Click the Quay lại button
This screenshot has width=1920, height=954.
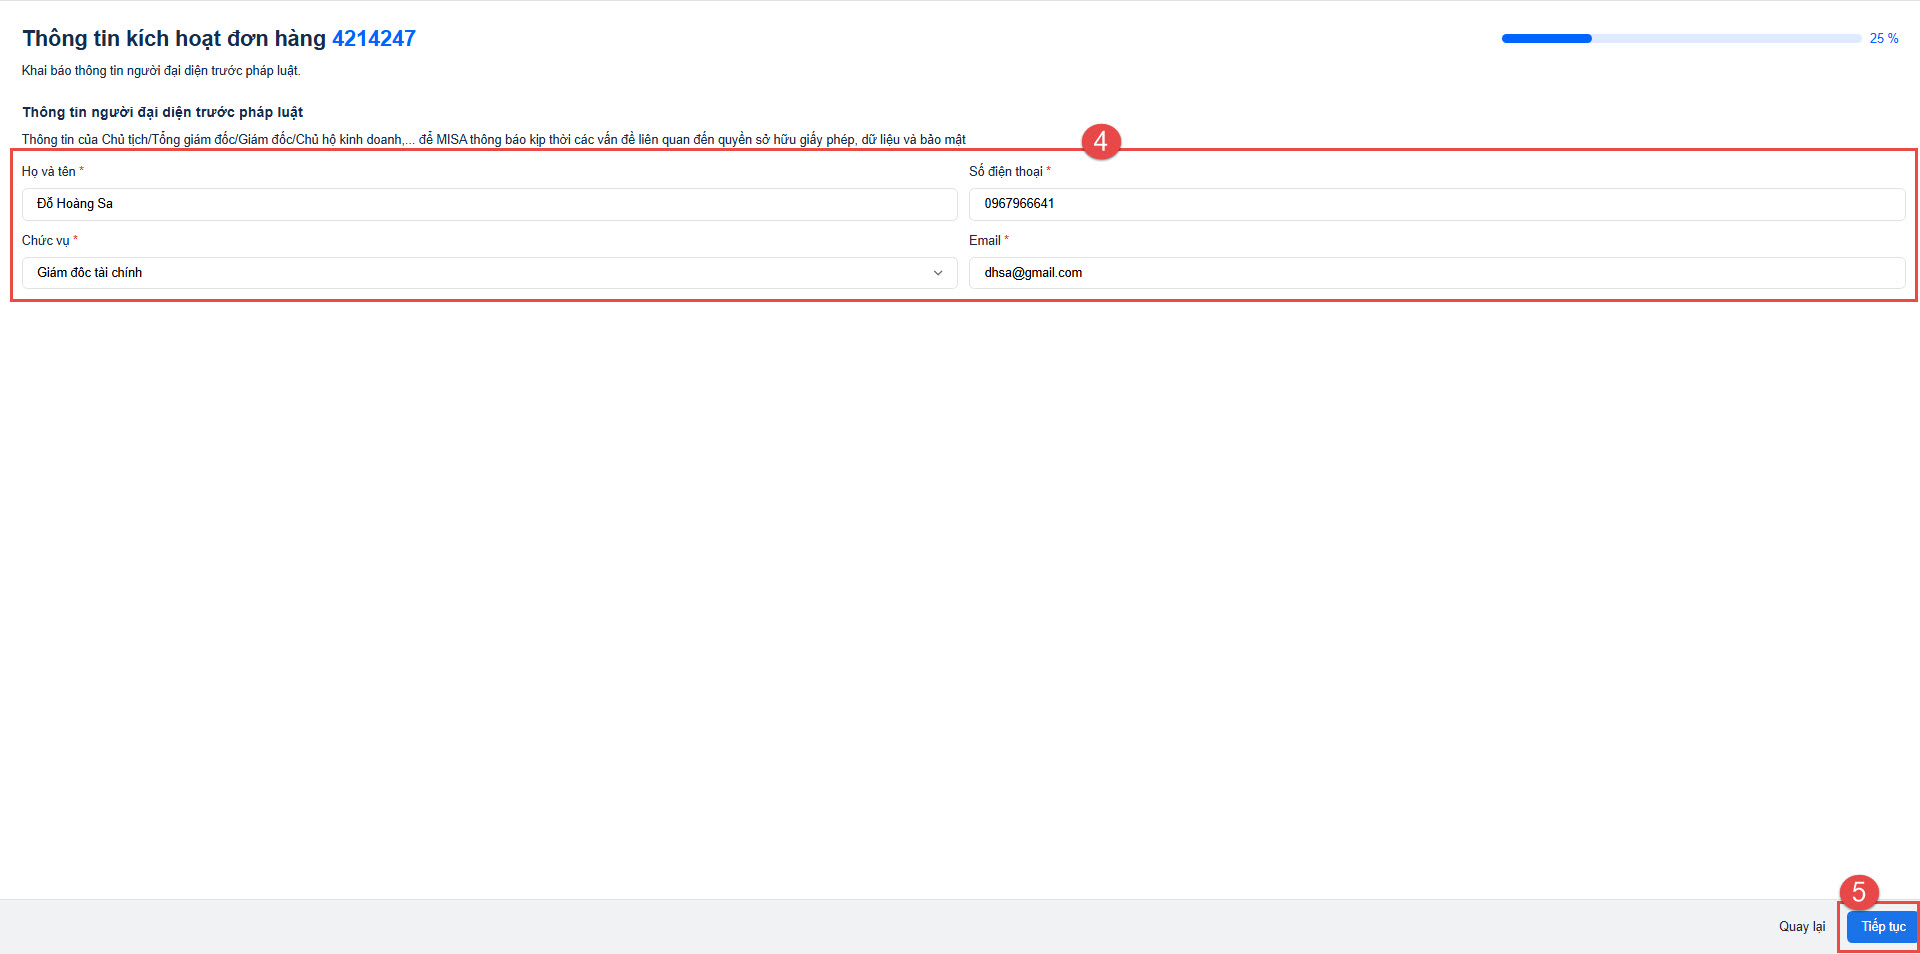[1802, 927]
